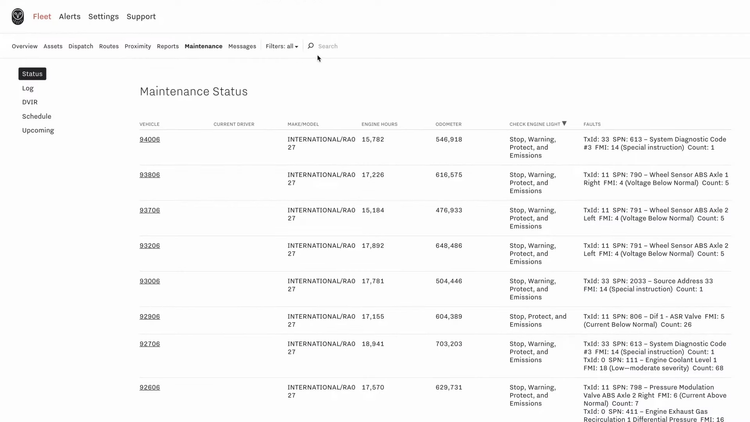
Task: Open DVIR in the sidebar
Action: [30, 102]
